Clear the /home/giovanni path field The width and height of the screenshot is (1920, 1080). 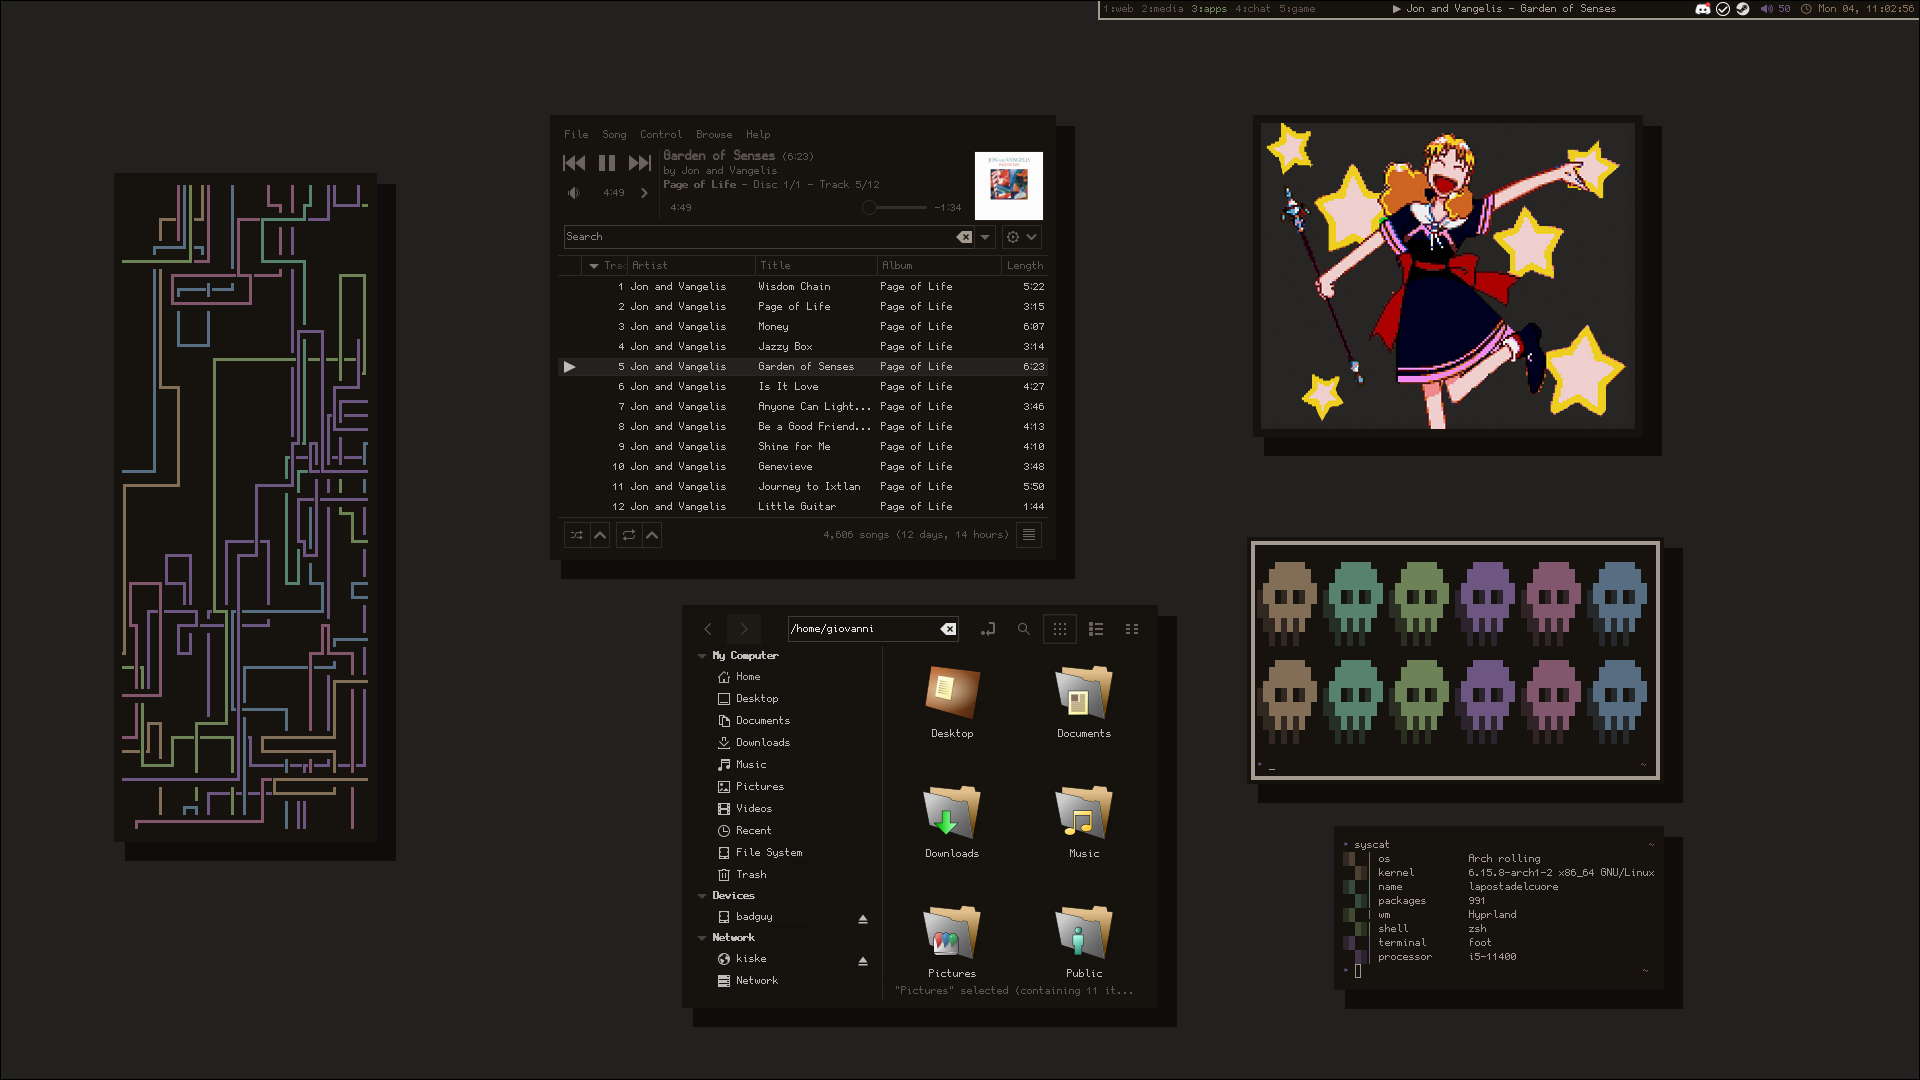click(948, 629)
